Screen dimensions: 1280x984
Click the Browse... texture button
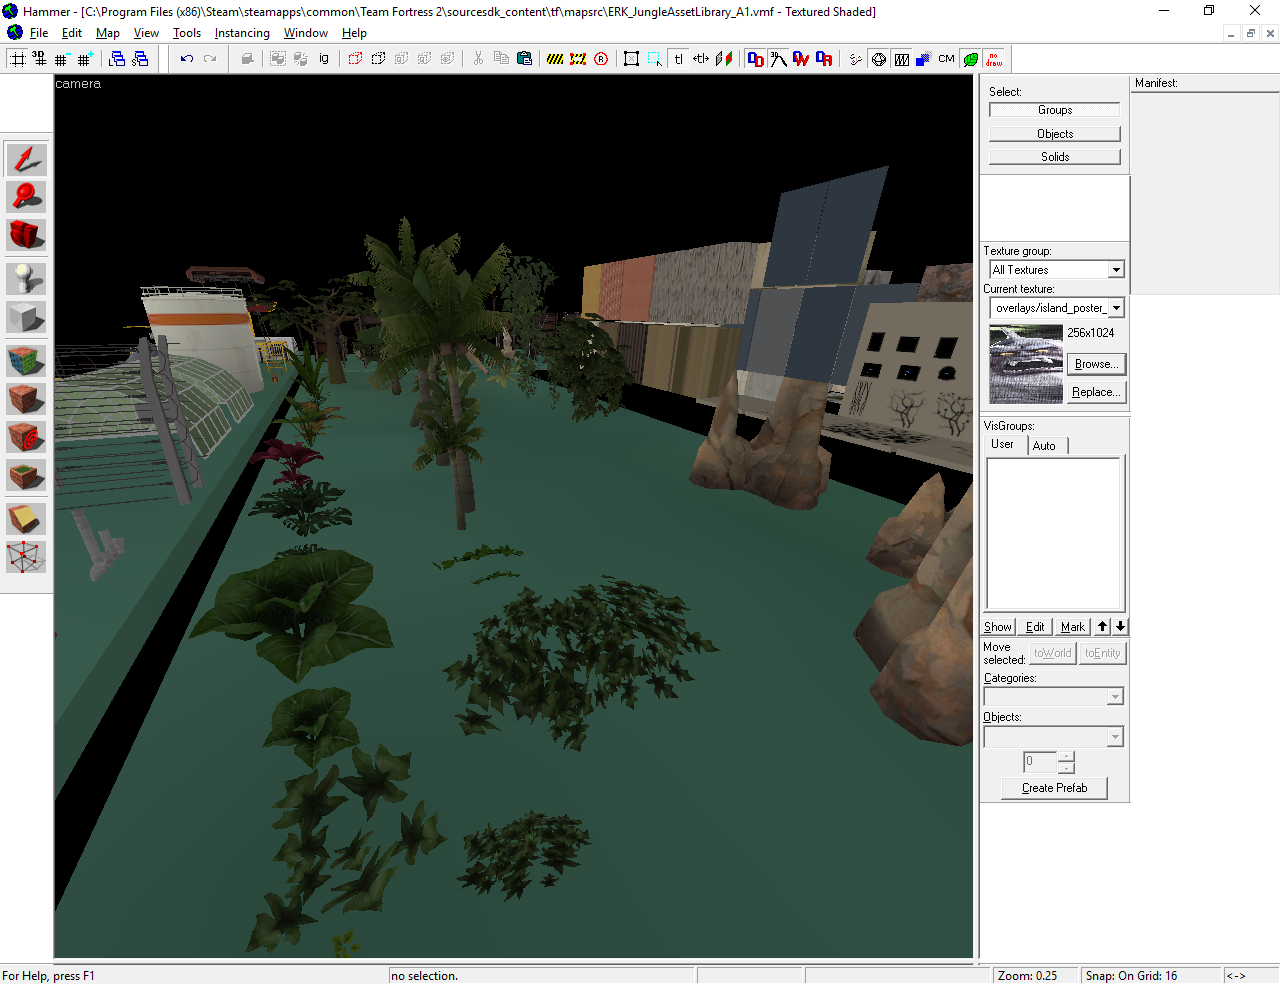(x=1096, y=364)
